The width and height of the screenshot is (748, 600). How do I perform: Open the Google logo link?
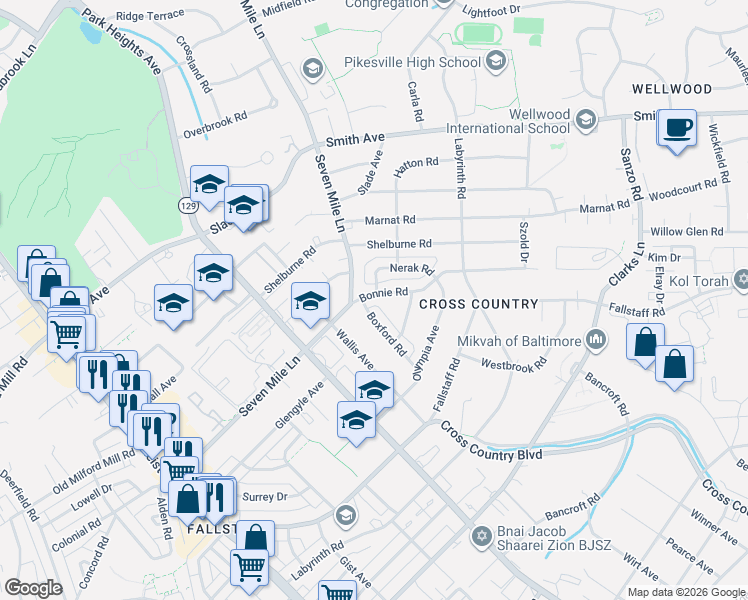tap(33, 588)
